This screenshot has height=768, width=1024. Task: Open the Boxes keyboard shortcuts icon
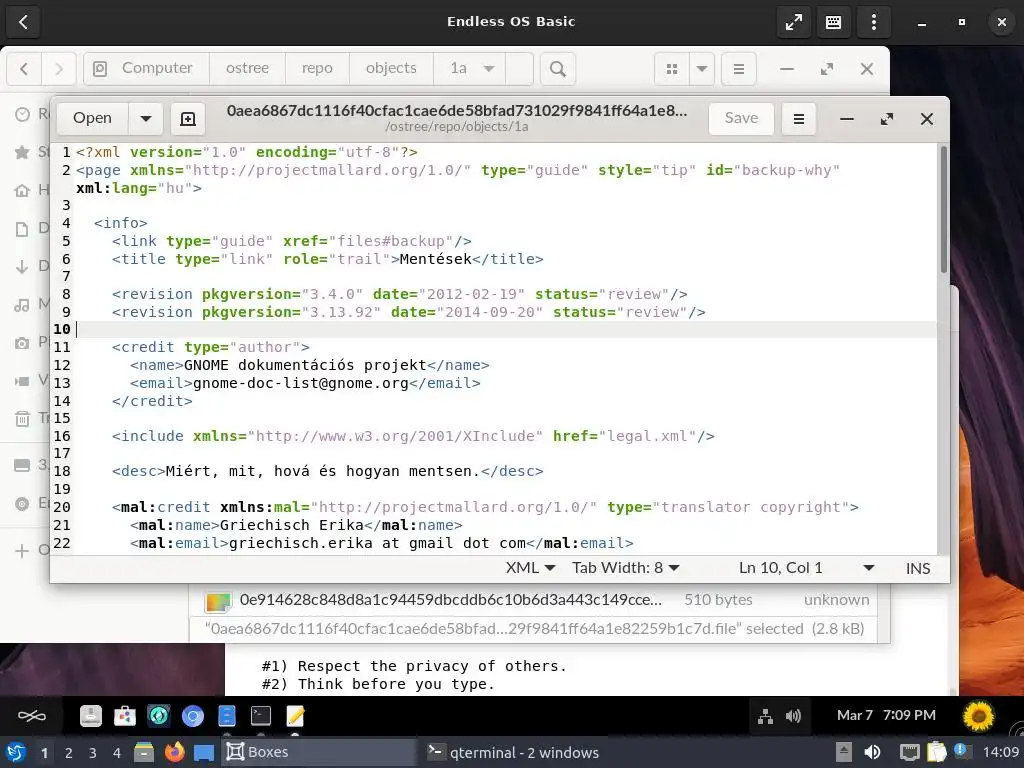pos(833,22)
